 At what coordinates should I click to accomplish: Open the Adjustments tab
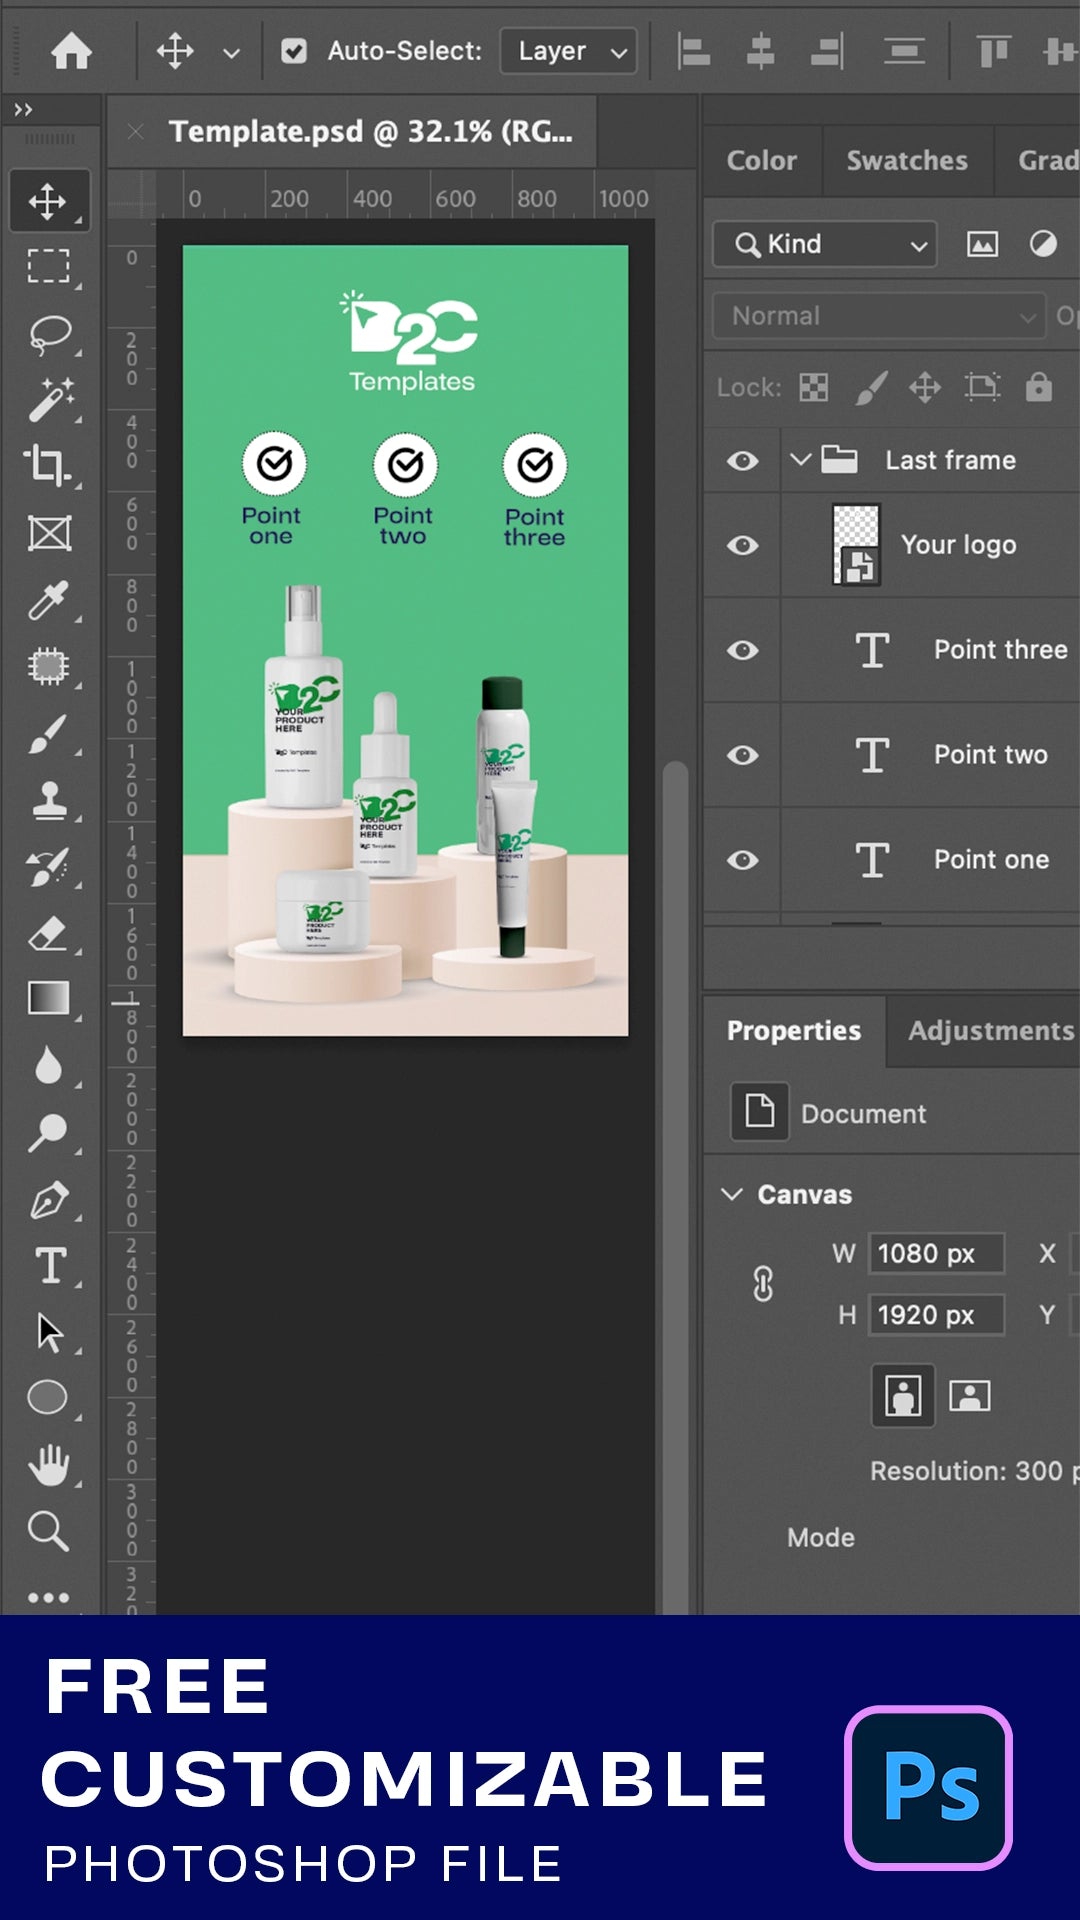tap(990, 1031)
